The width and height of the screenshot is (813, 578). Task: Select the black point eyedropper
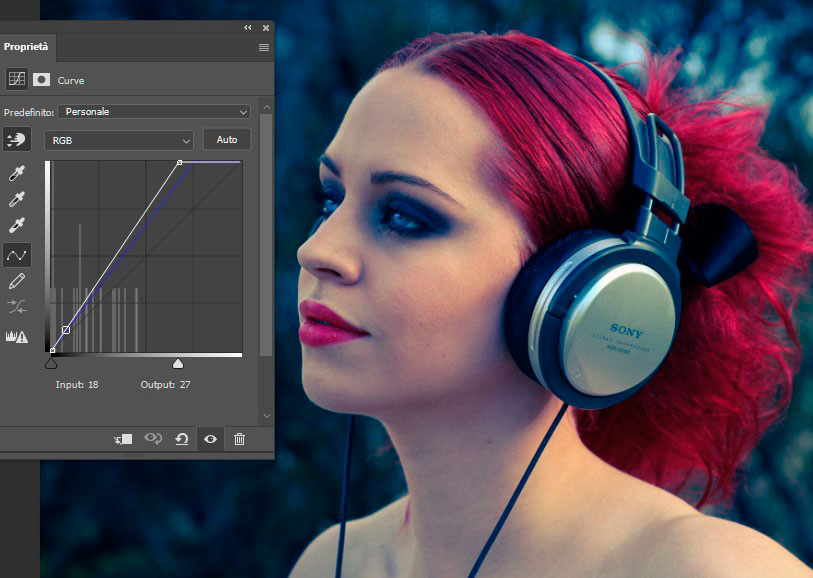pyautogui.click(x=17, y=173)
